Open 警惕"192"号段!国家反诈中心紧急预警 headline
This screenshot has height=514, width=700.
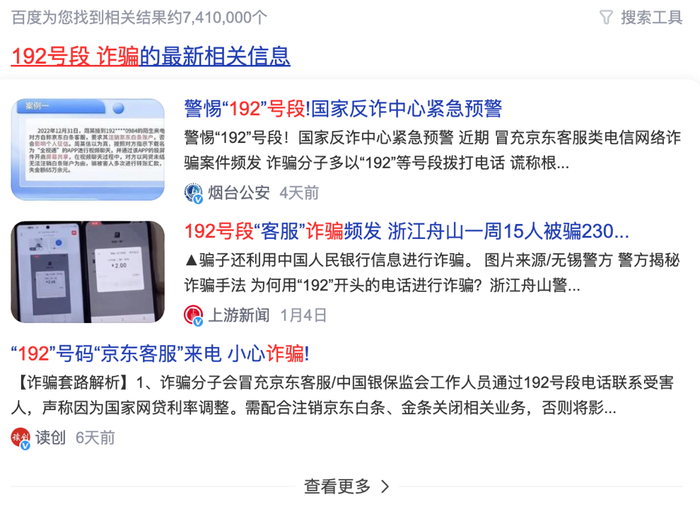pyautogui.click(x=343, y=109)
